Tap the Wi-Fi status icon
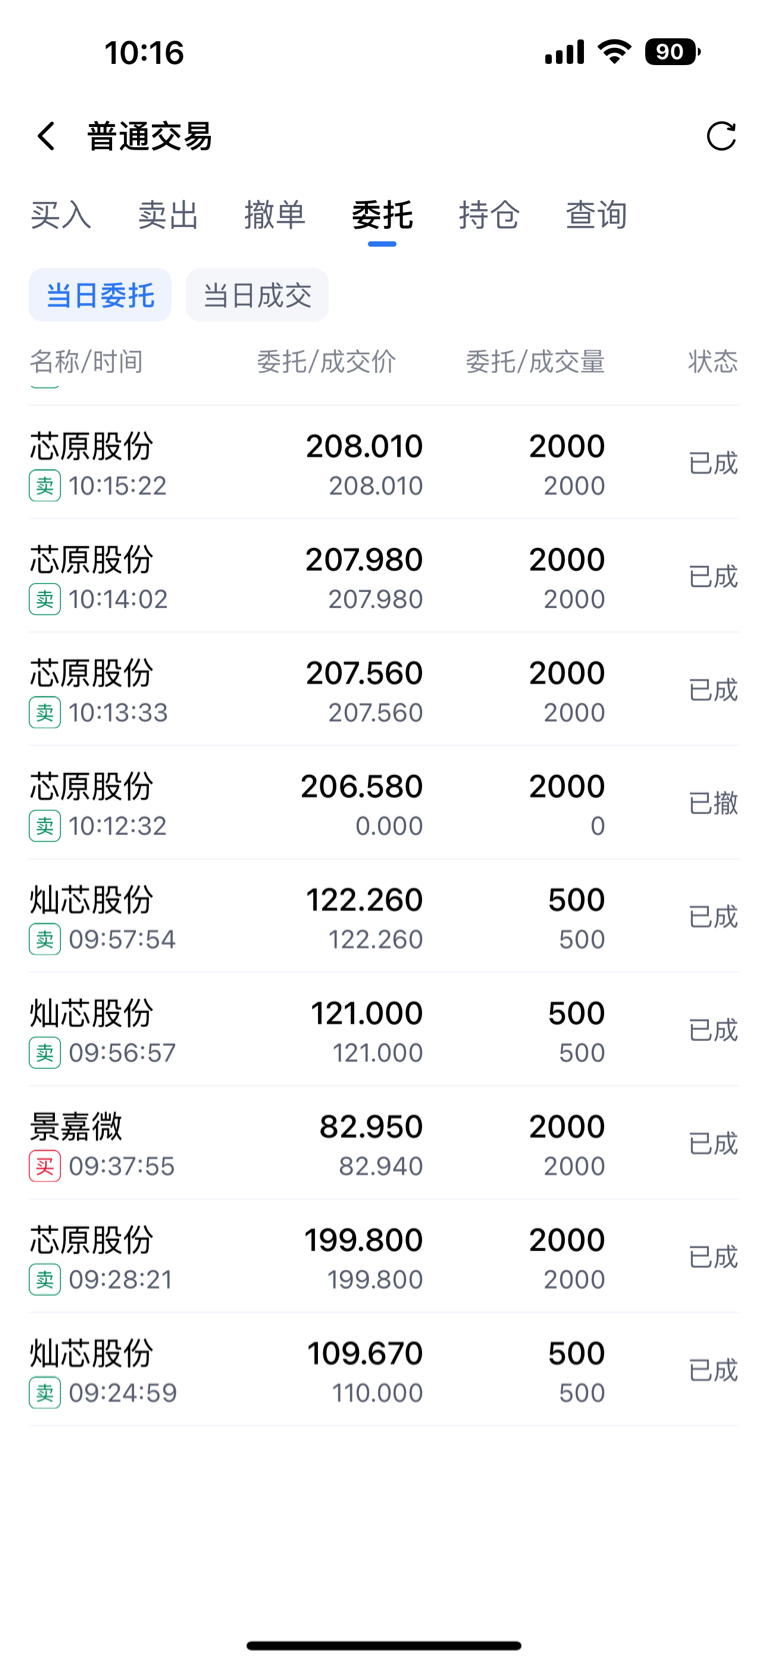This screenshot has width=768, height=1665. 614,51
